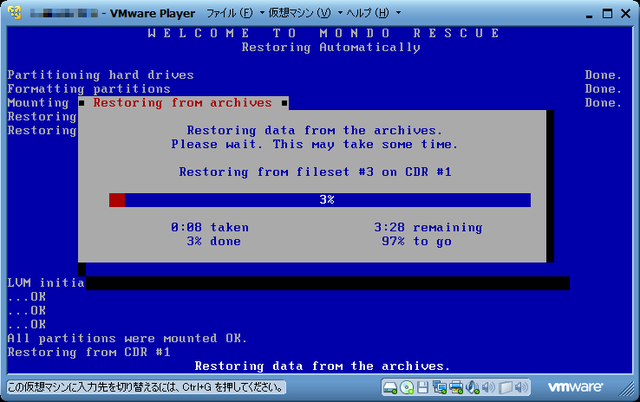Screen dimensions: 640x402
Task: Click 'WELCOME TO MONDO RESCUE' heading
Action: [324, 33]
